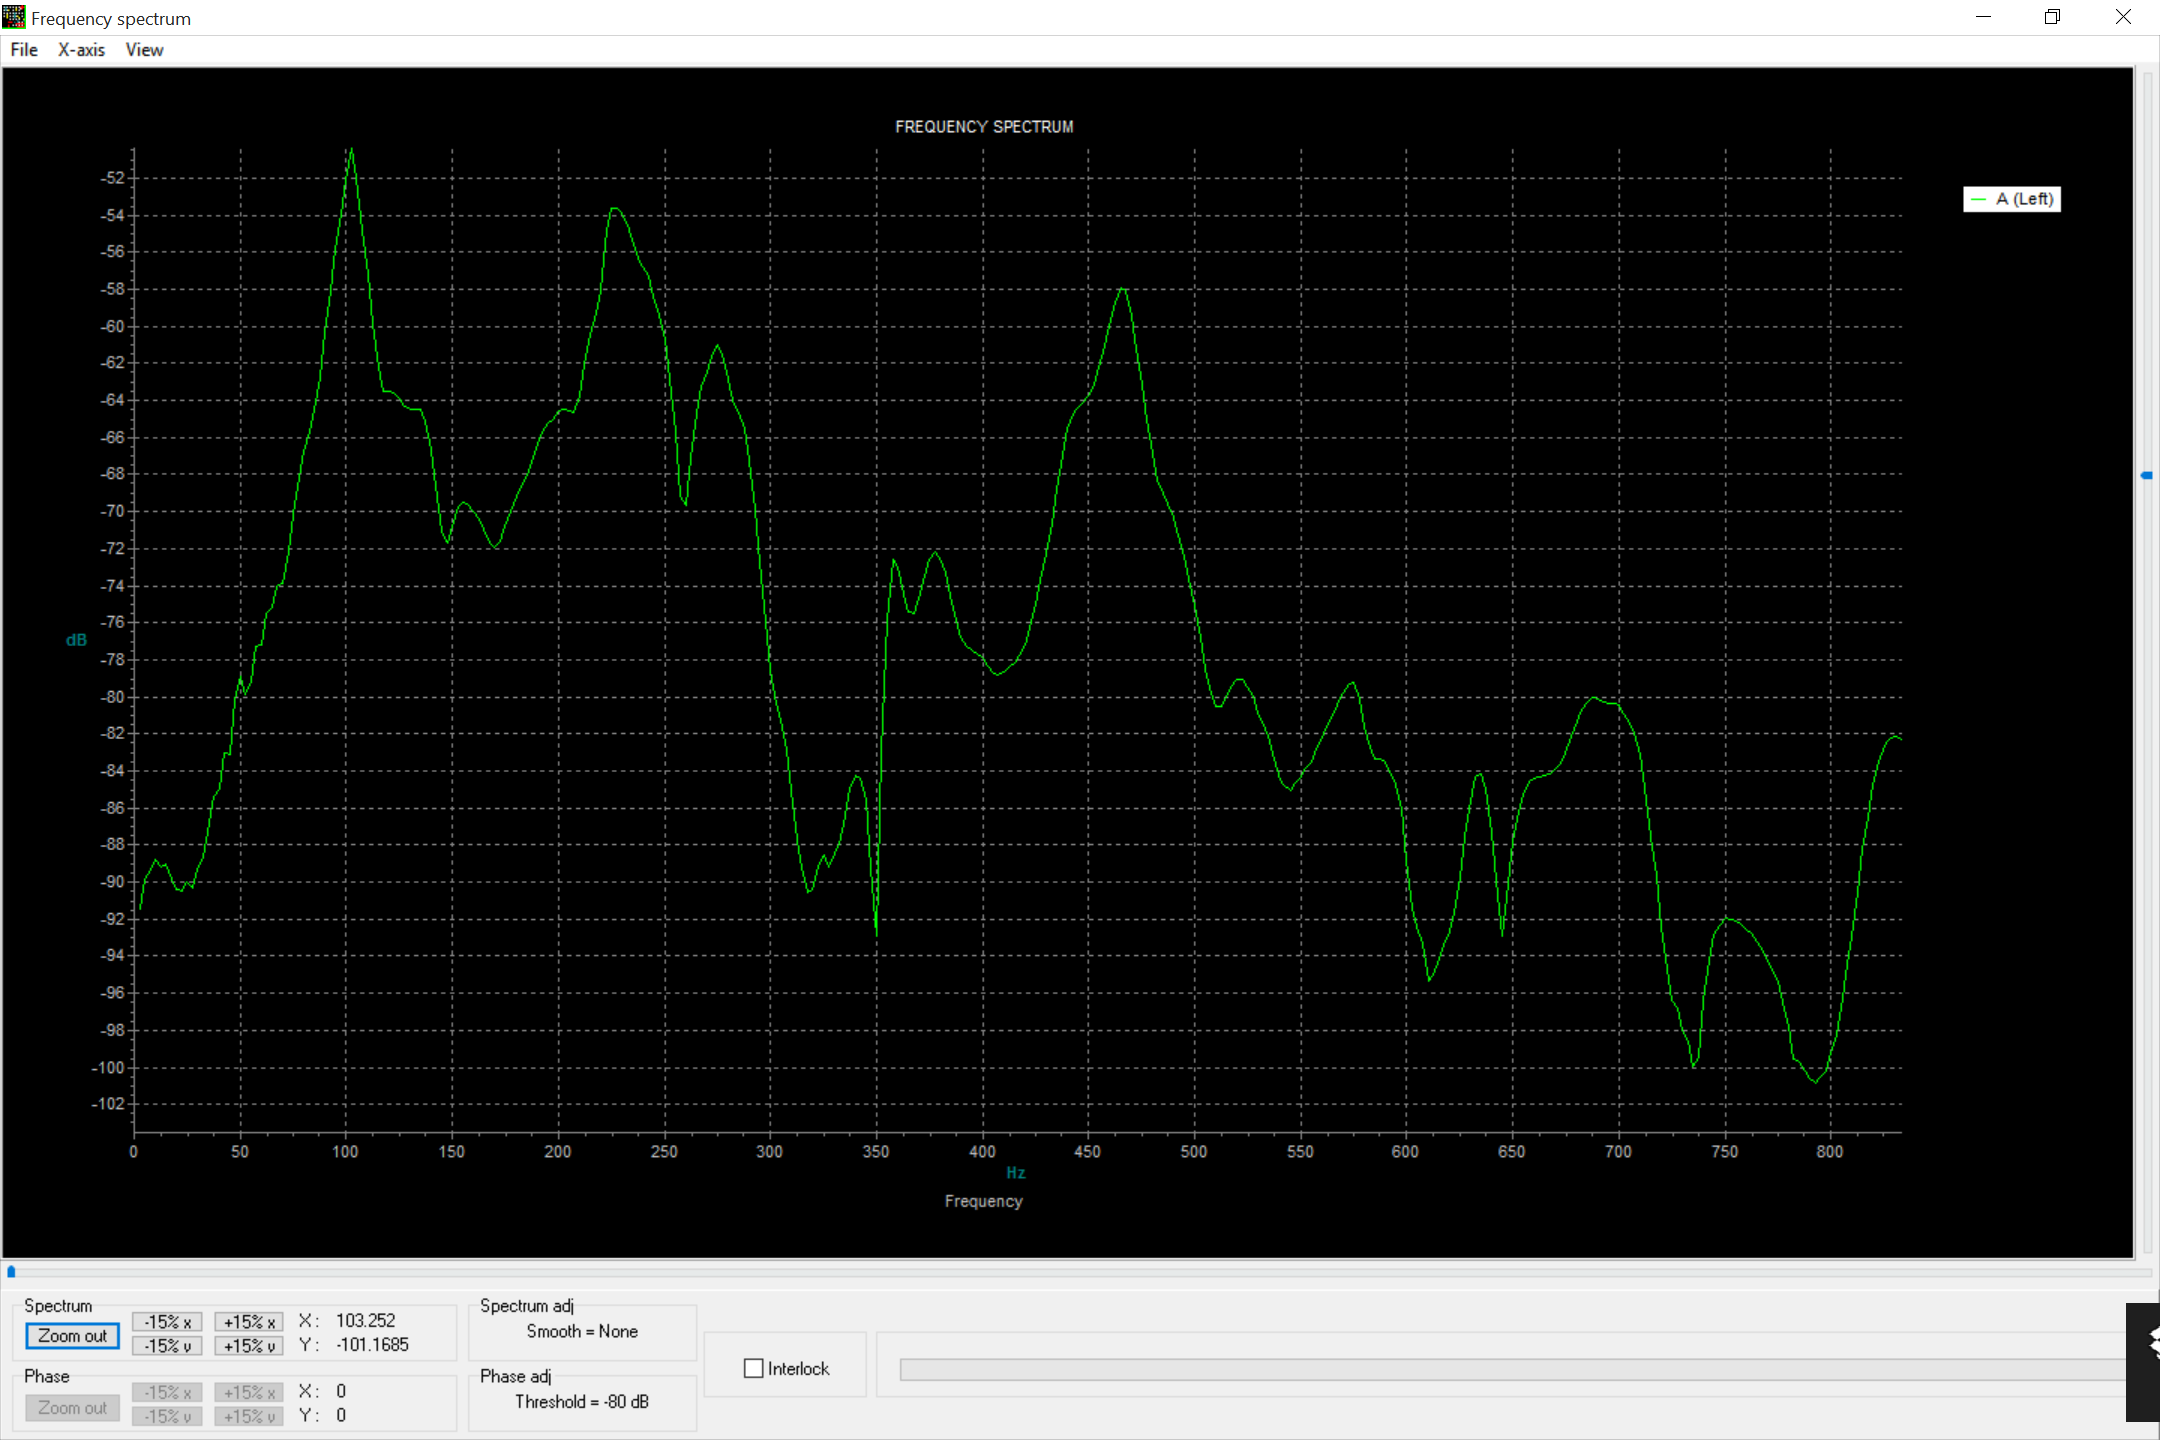Image resolution: width=2160 pixels, height=1440 pixels.
Task: Click Spectrum +15% x button
Action: (x=249, y=1322)
